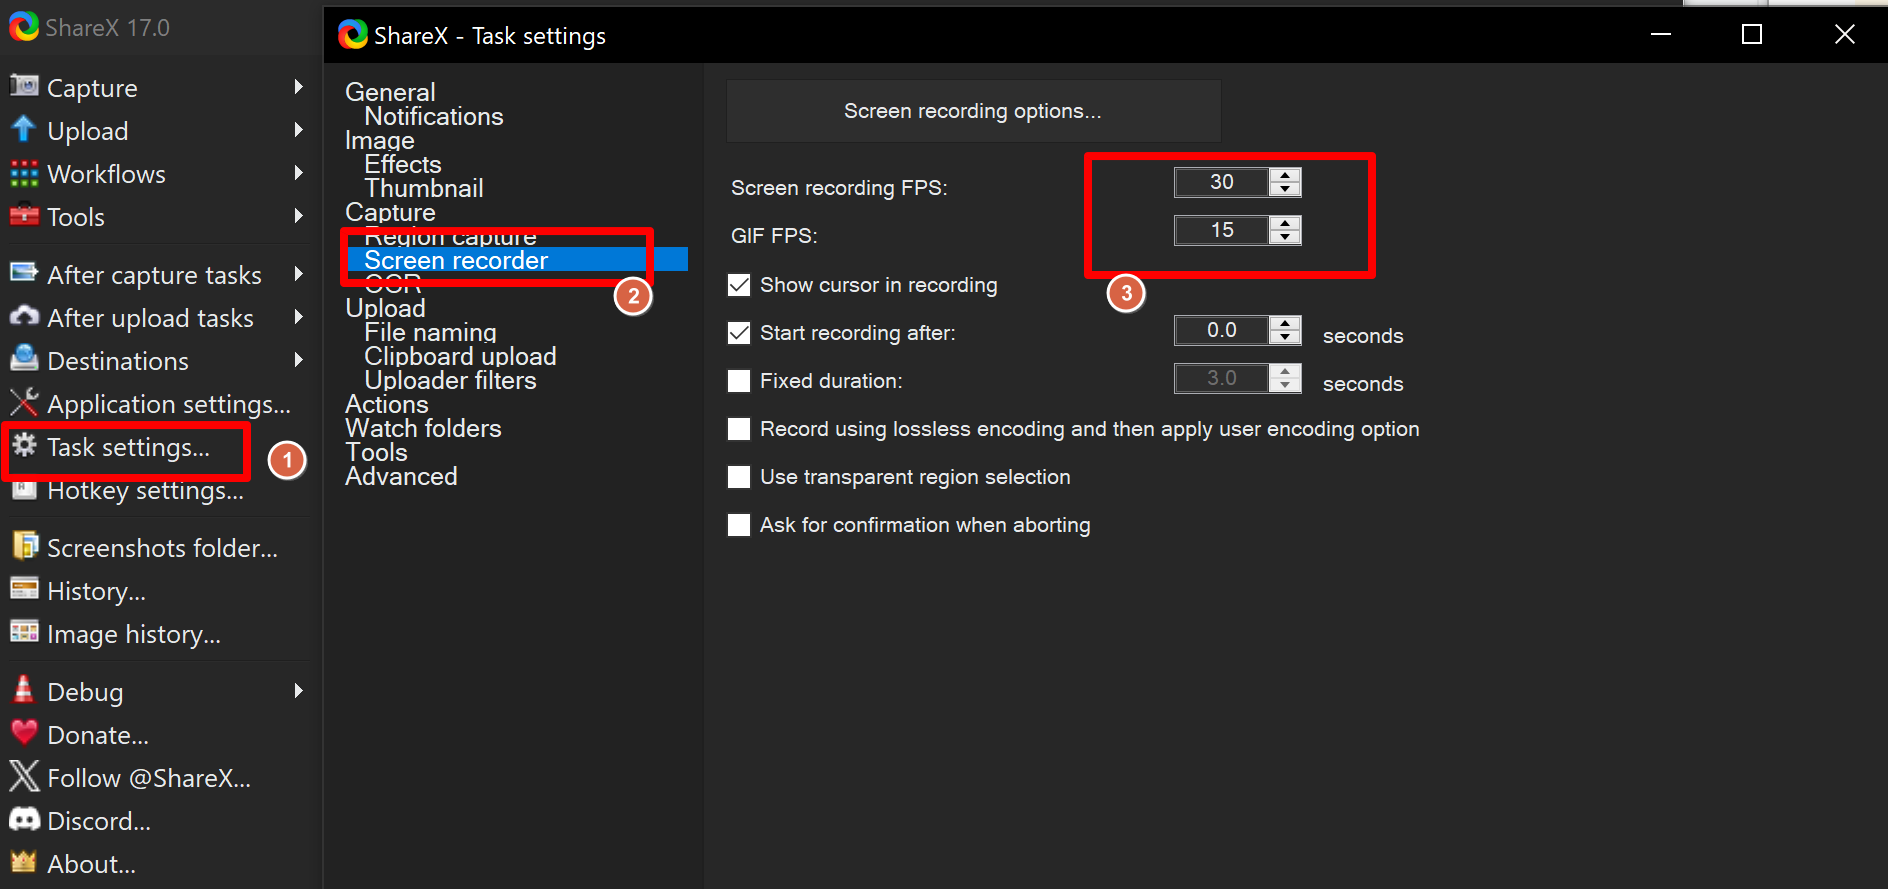Select Uploader filters in settings tree
The width and height of the screenshot is (1888, 889).
[450, 380]
